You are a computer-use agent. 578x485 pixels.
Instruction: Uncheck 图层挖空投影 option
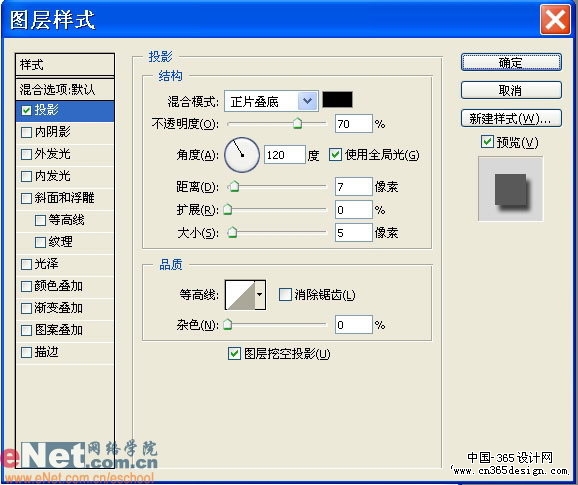(x=234, y=354)
